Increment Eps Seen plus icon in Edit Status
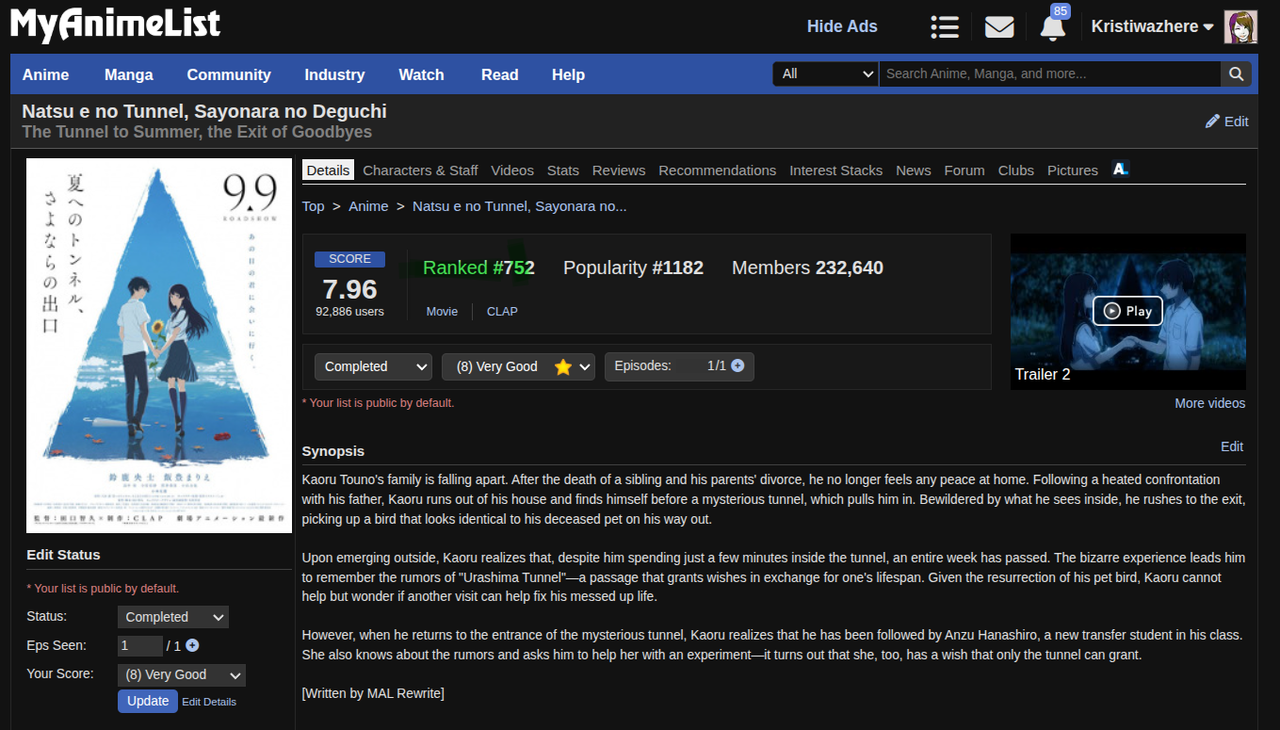Viewport: 1280px width, 730px height. click(x=192, y=646)
